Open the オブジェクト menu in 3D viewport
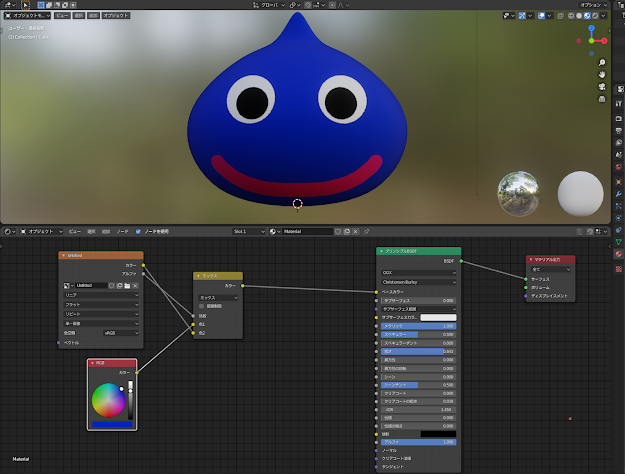 point(116,16)
